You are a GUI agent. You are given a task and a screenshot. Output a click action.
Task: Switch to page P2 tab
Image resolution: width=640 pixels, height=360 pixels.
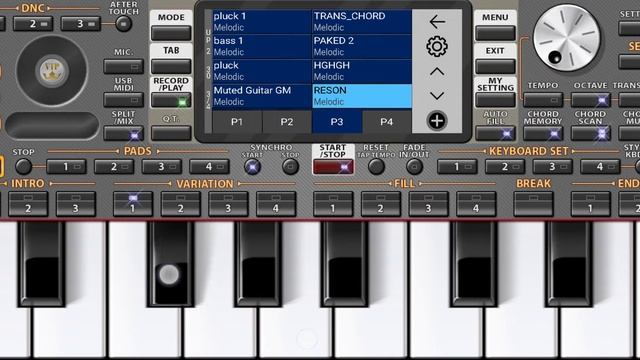pyautogui.click(x=287, y=122)
